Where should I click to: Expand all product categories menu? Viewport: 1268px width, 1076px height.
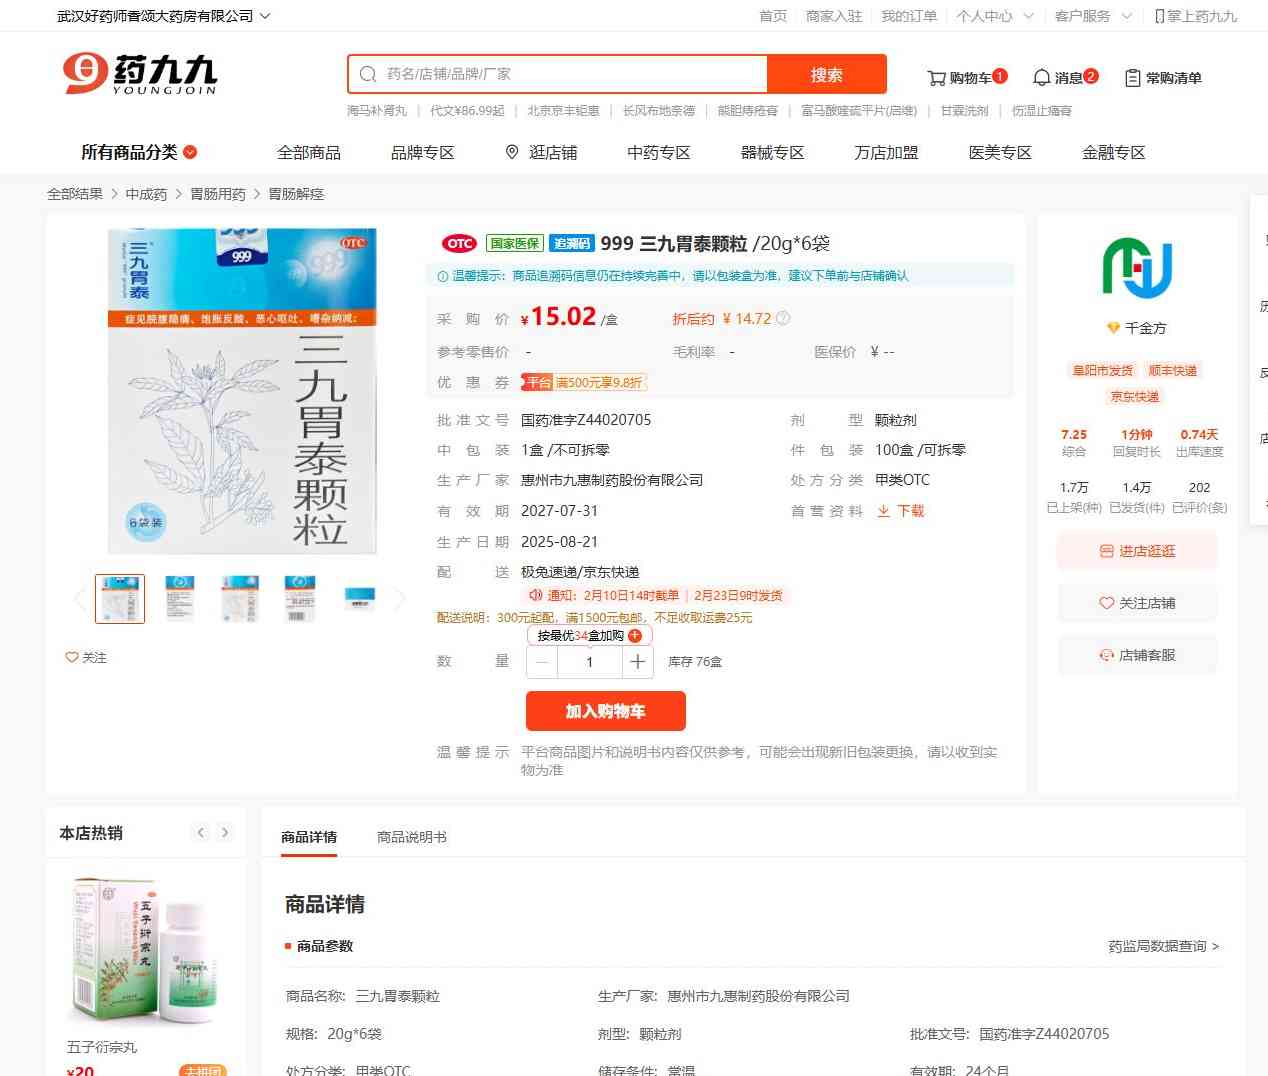[139, 152]
